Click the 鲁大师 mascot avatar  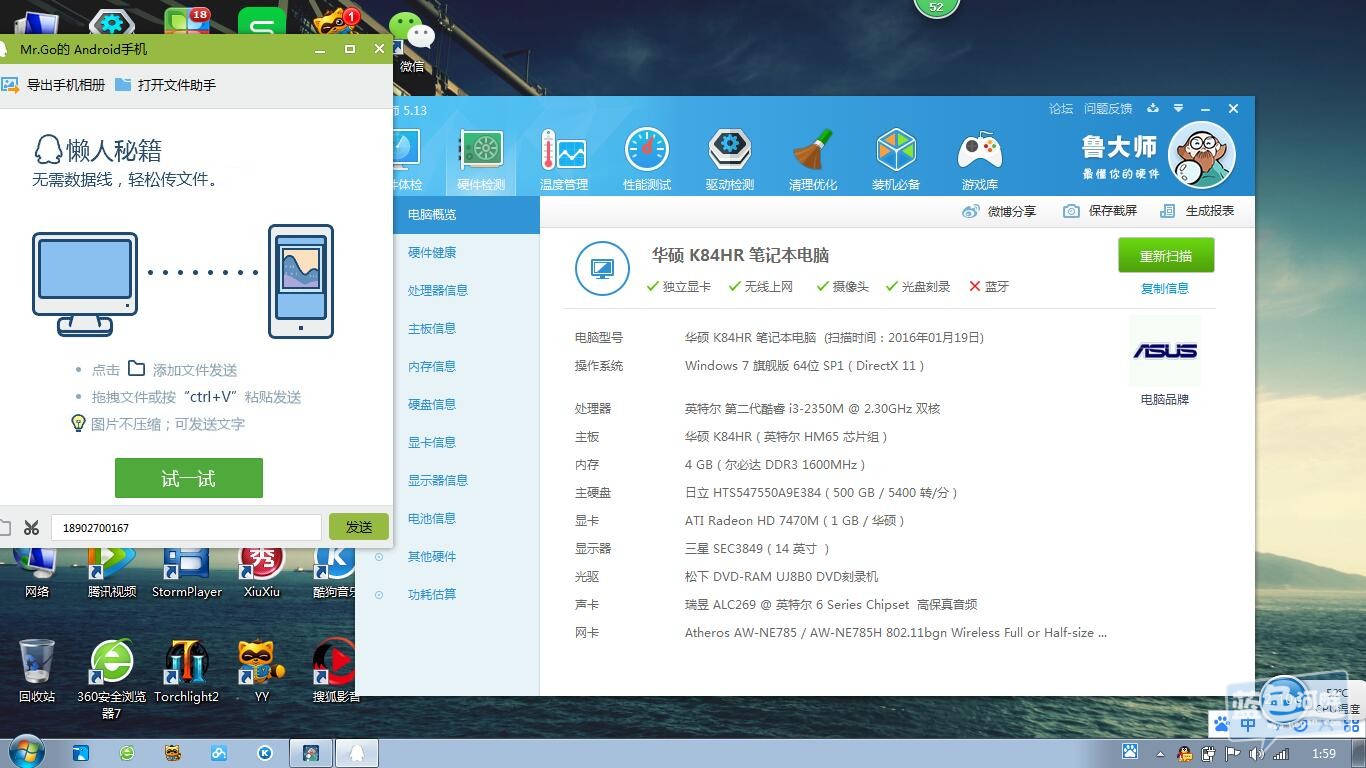1202,155
